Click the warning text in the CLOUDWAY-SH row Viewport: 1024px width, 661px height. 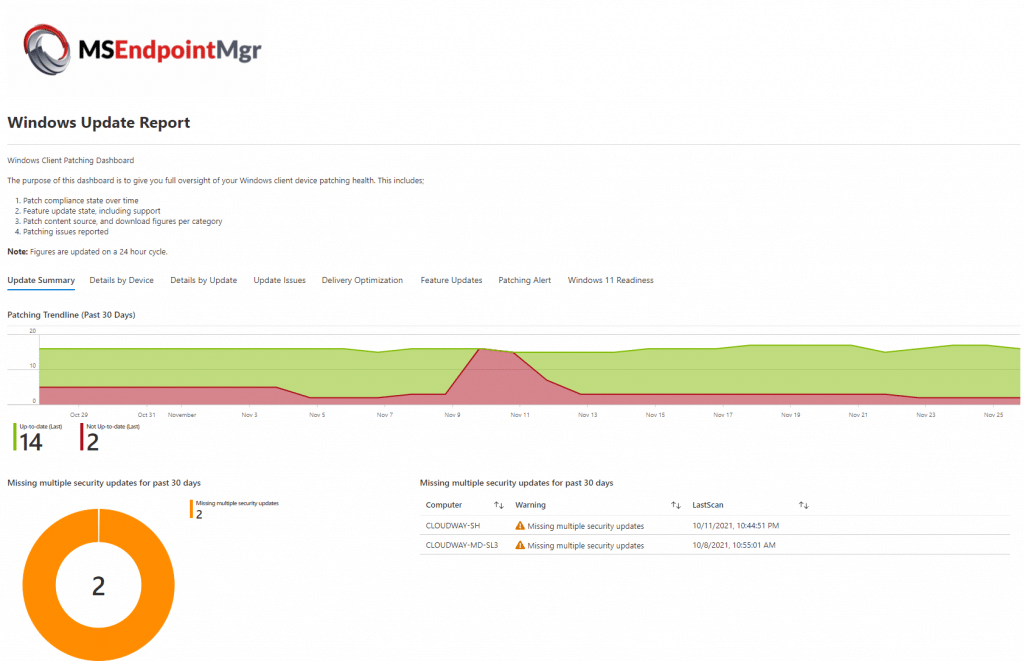(x=586, y=526)
